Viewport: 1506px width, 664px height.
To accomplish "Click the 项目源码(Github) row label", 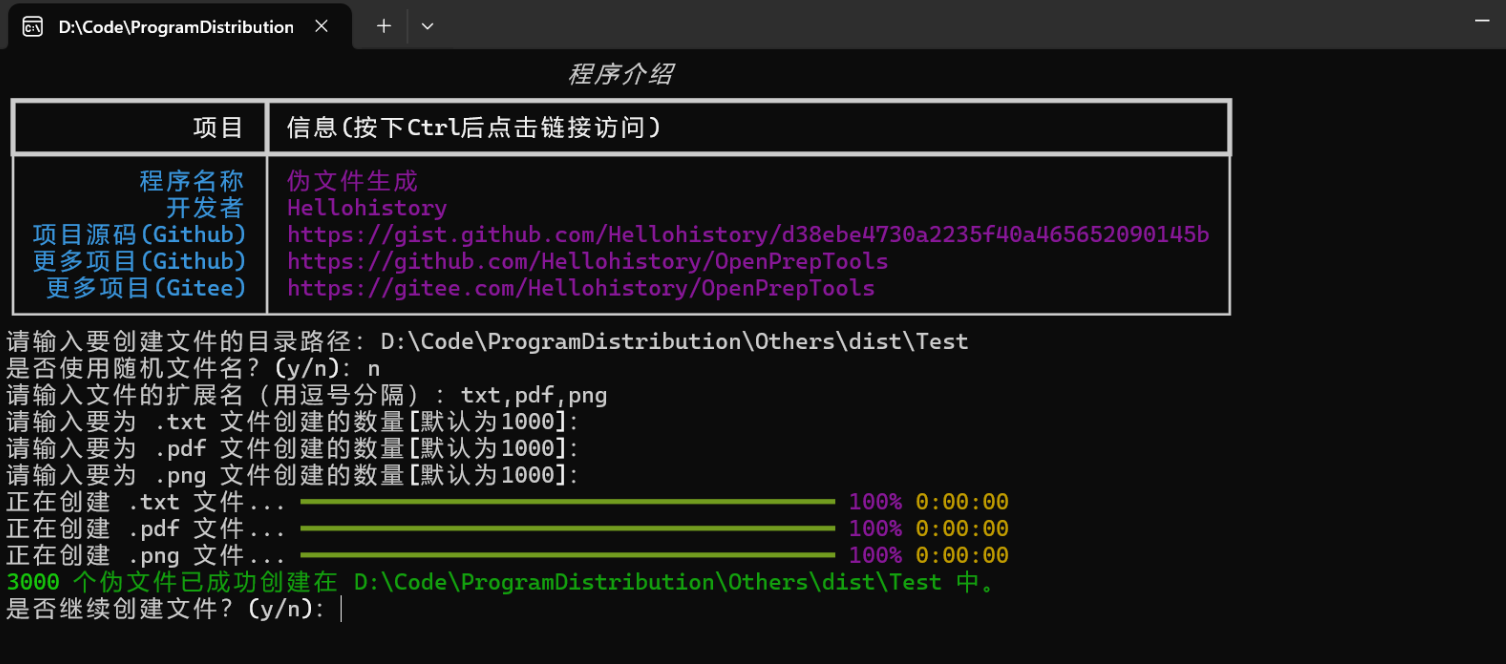I will [x=139, y=235].
